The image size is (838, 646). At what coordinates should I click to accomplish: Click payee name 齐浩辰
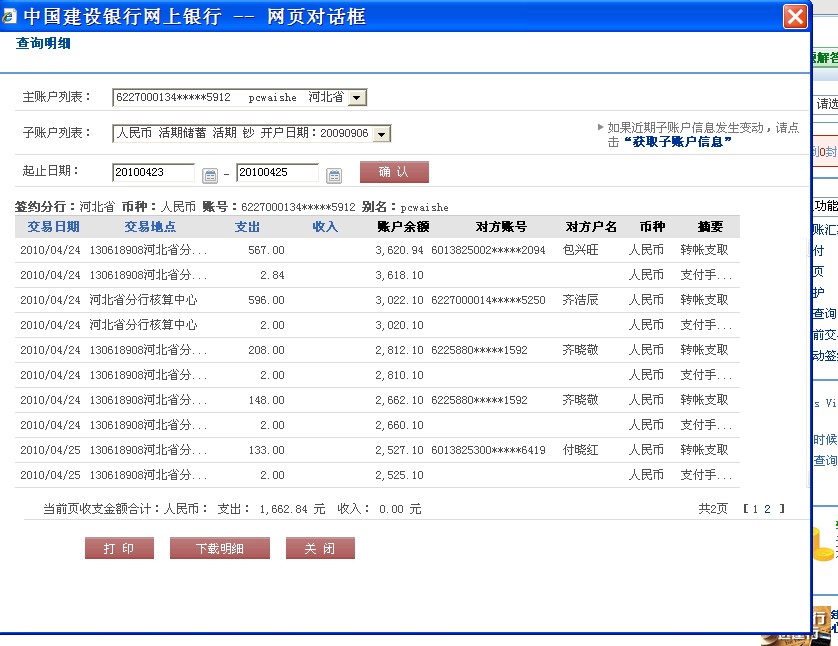point(580,300)
